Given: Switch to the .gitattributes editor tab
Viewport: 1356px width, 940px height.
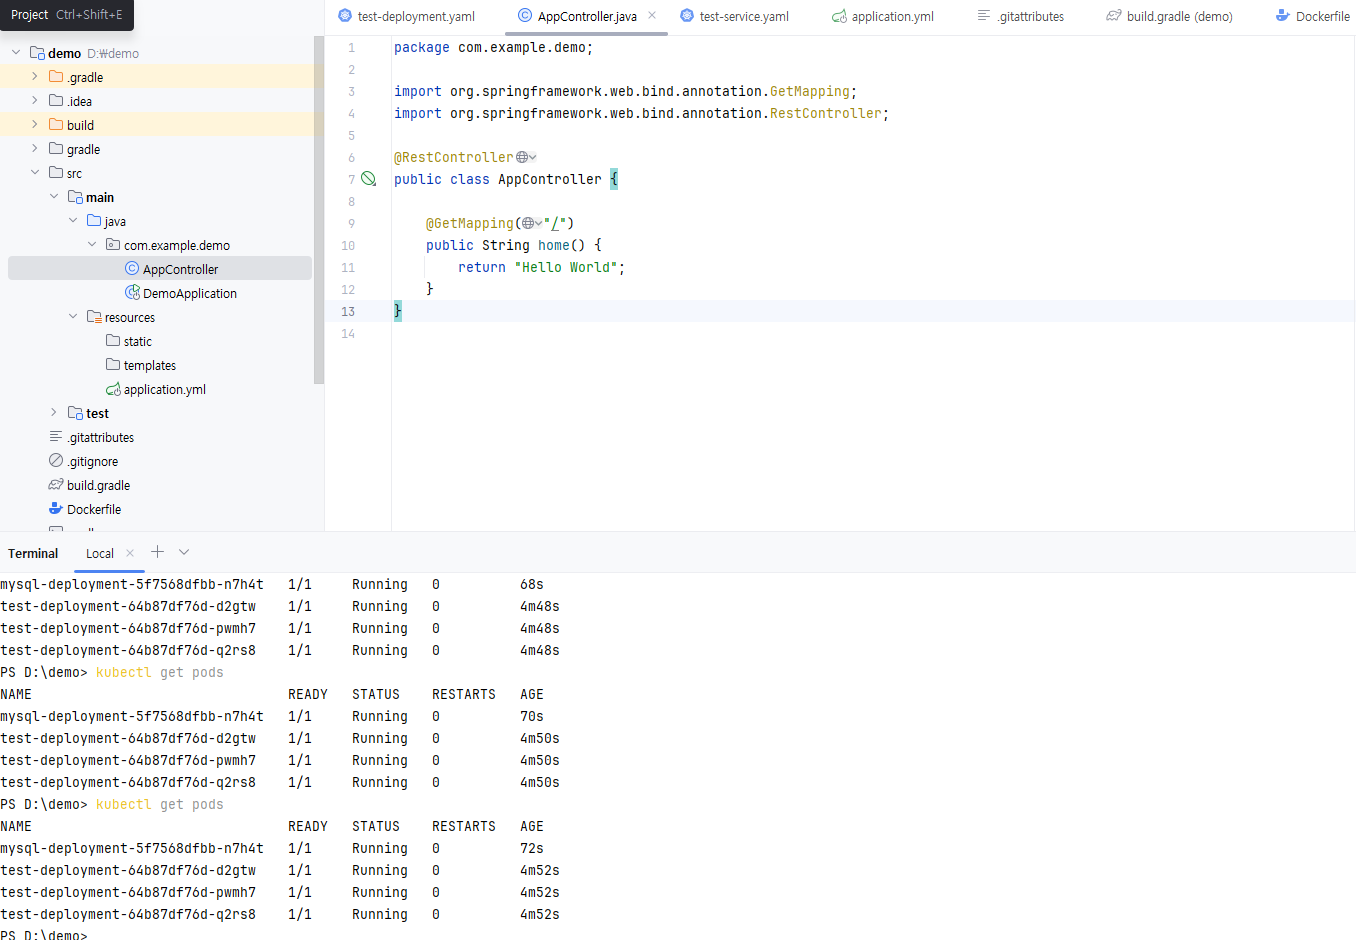Looking at the screenshot, I should coord(1021,16).
